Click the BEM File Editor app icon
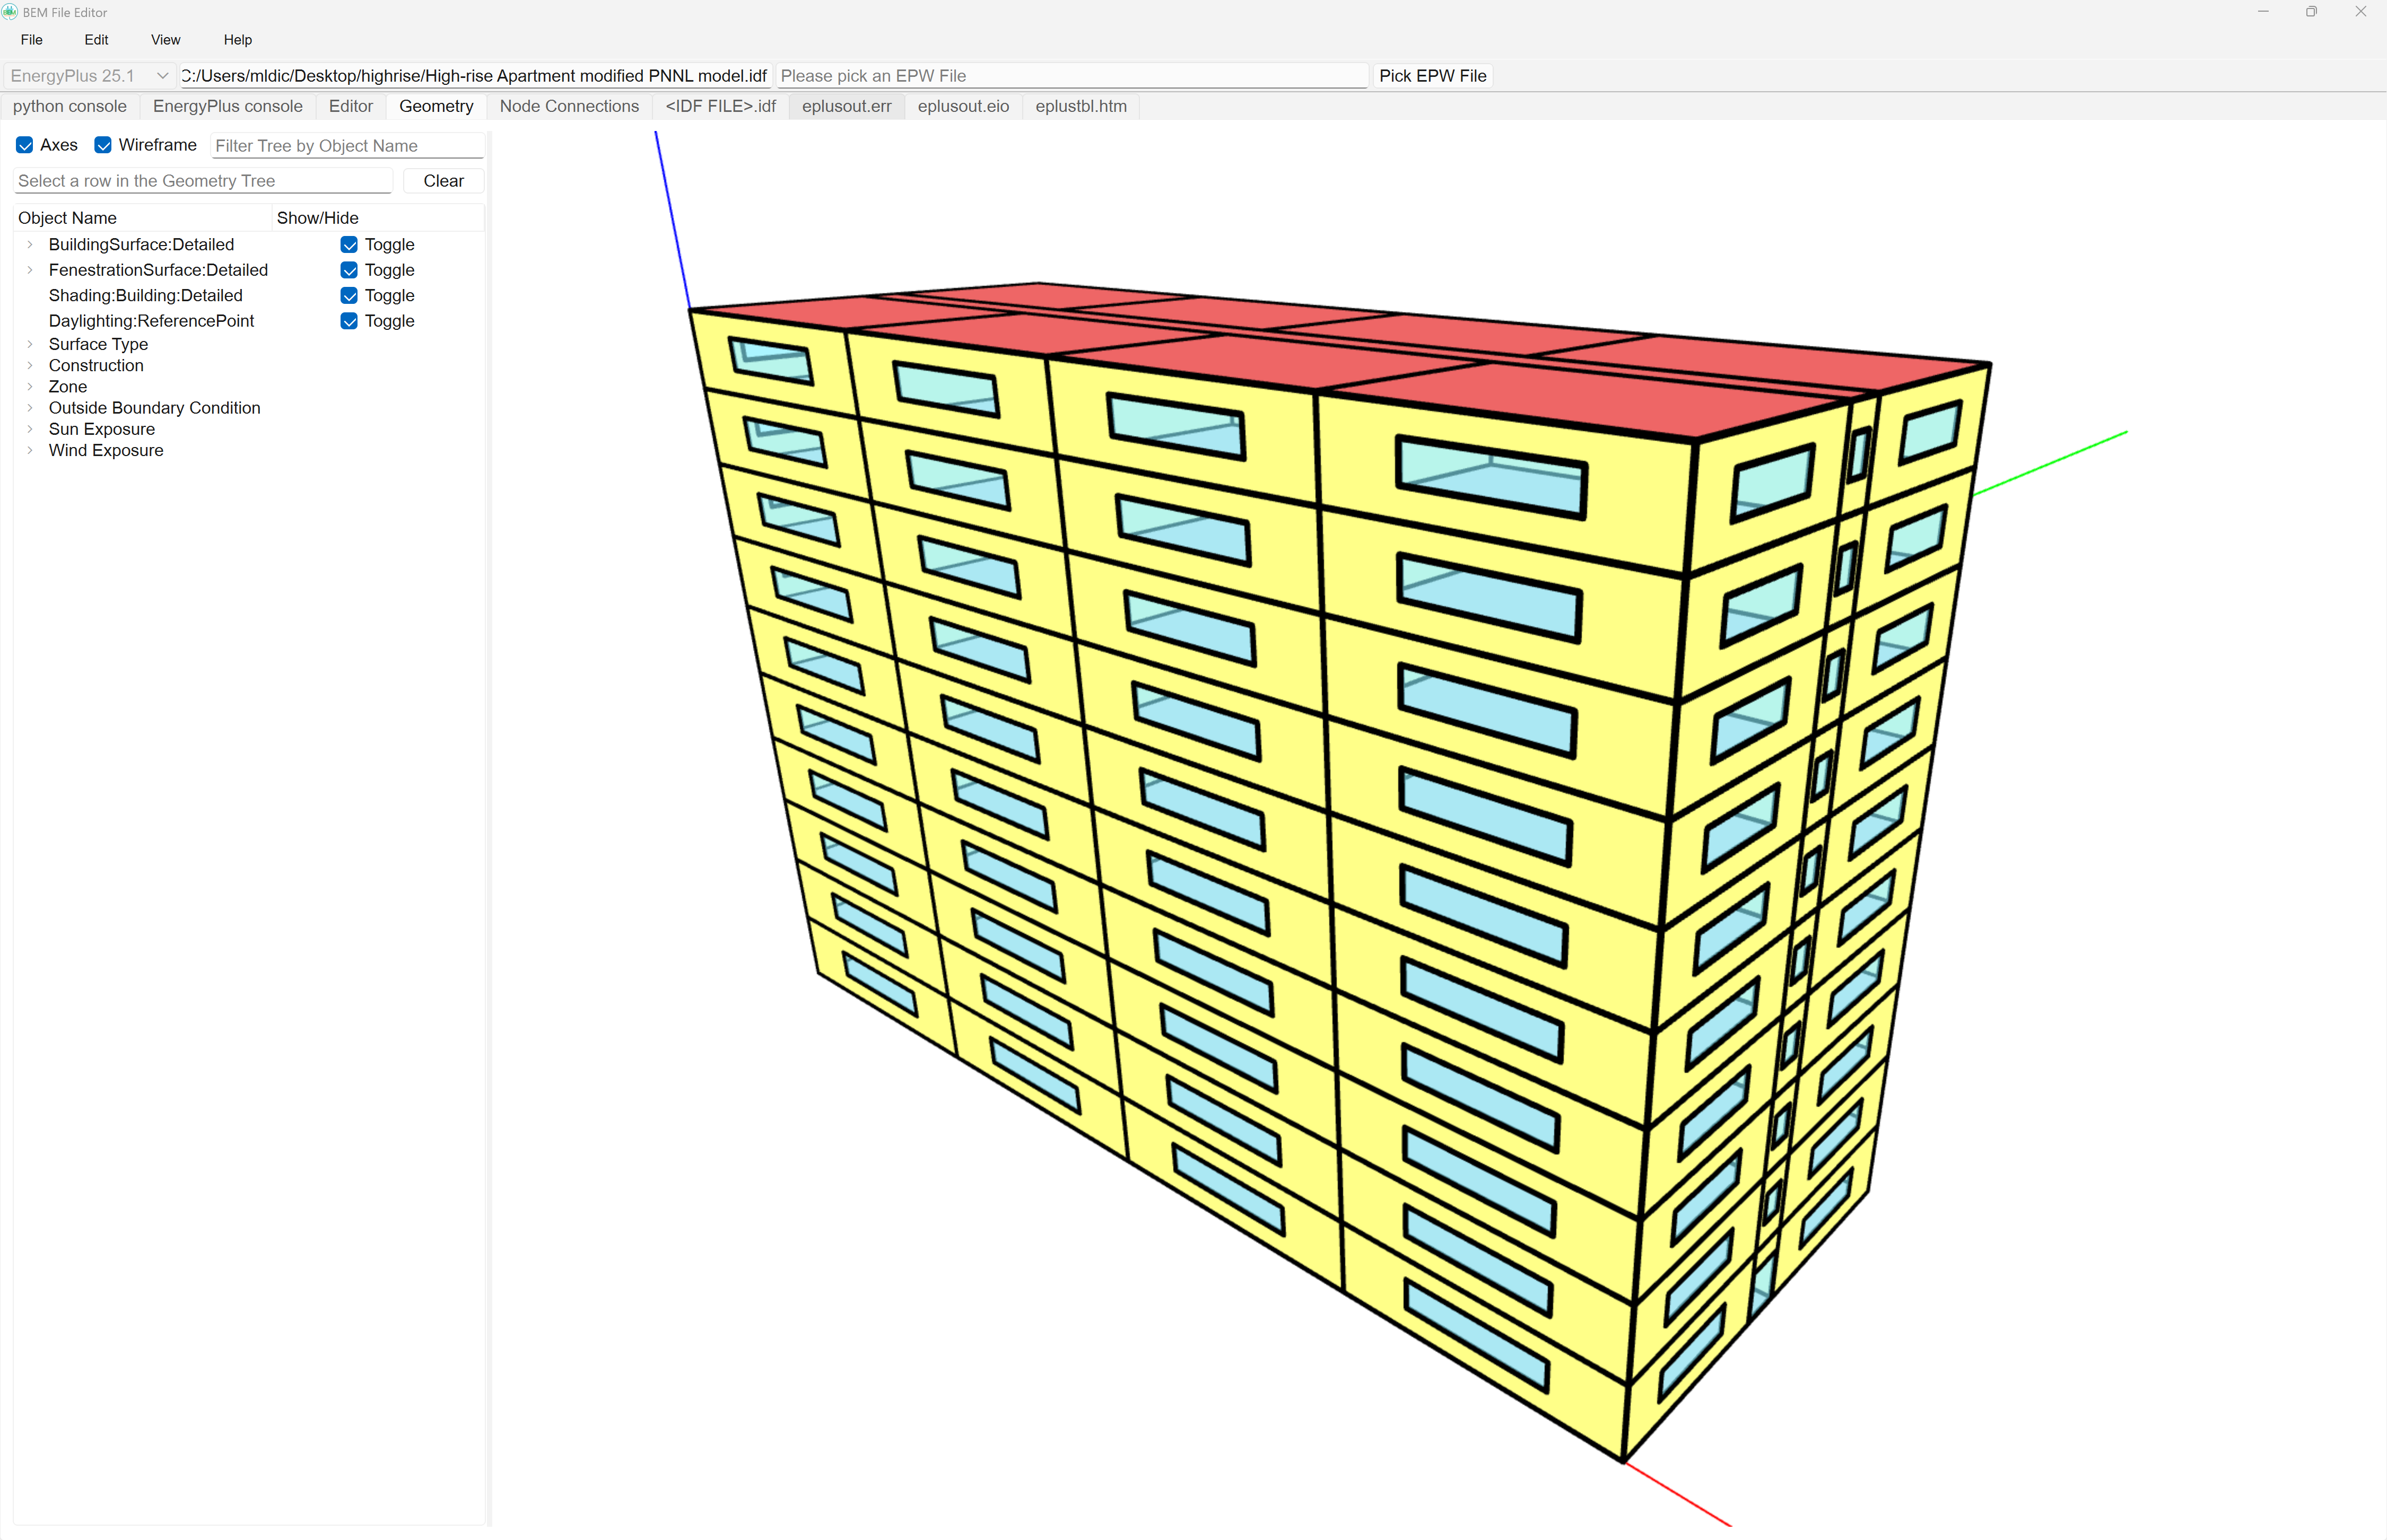Image resolution: width=2387 pixels, height=1540 pixels. 10,12
